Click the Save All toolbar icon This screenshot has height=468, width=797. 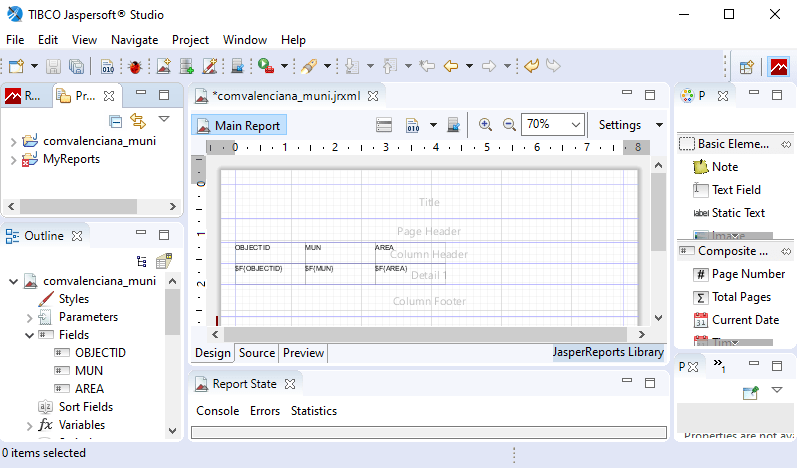point(78,67)
